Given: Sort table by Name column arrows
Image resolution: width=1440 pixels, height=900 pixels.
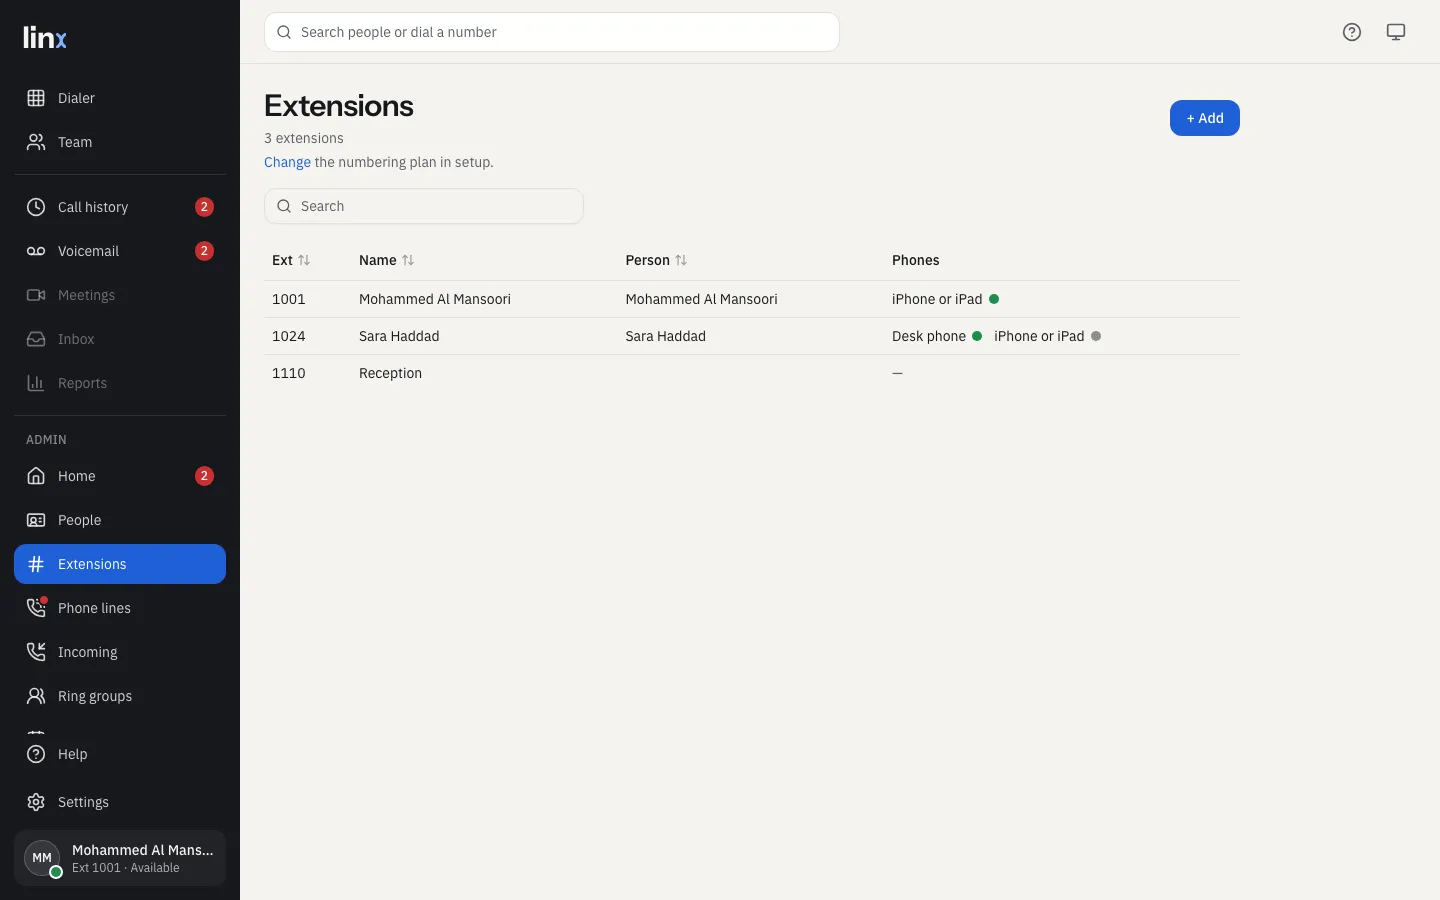Looking at the screenshot, I should tap(408, 260).
